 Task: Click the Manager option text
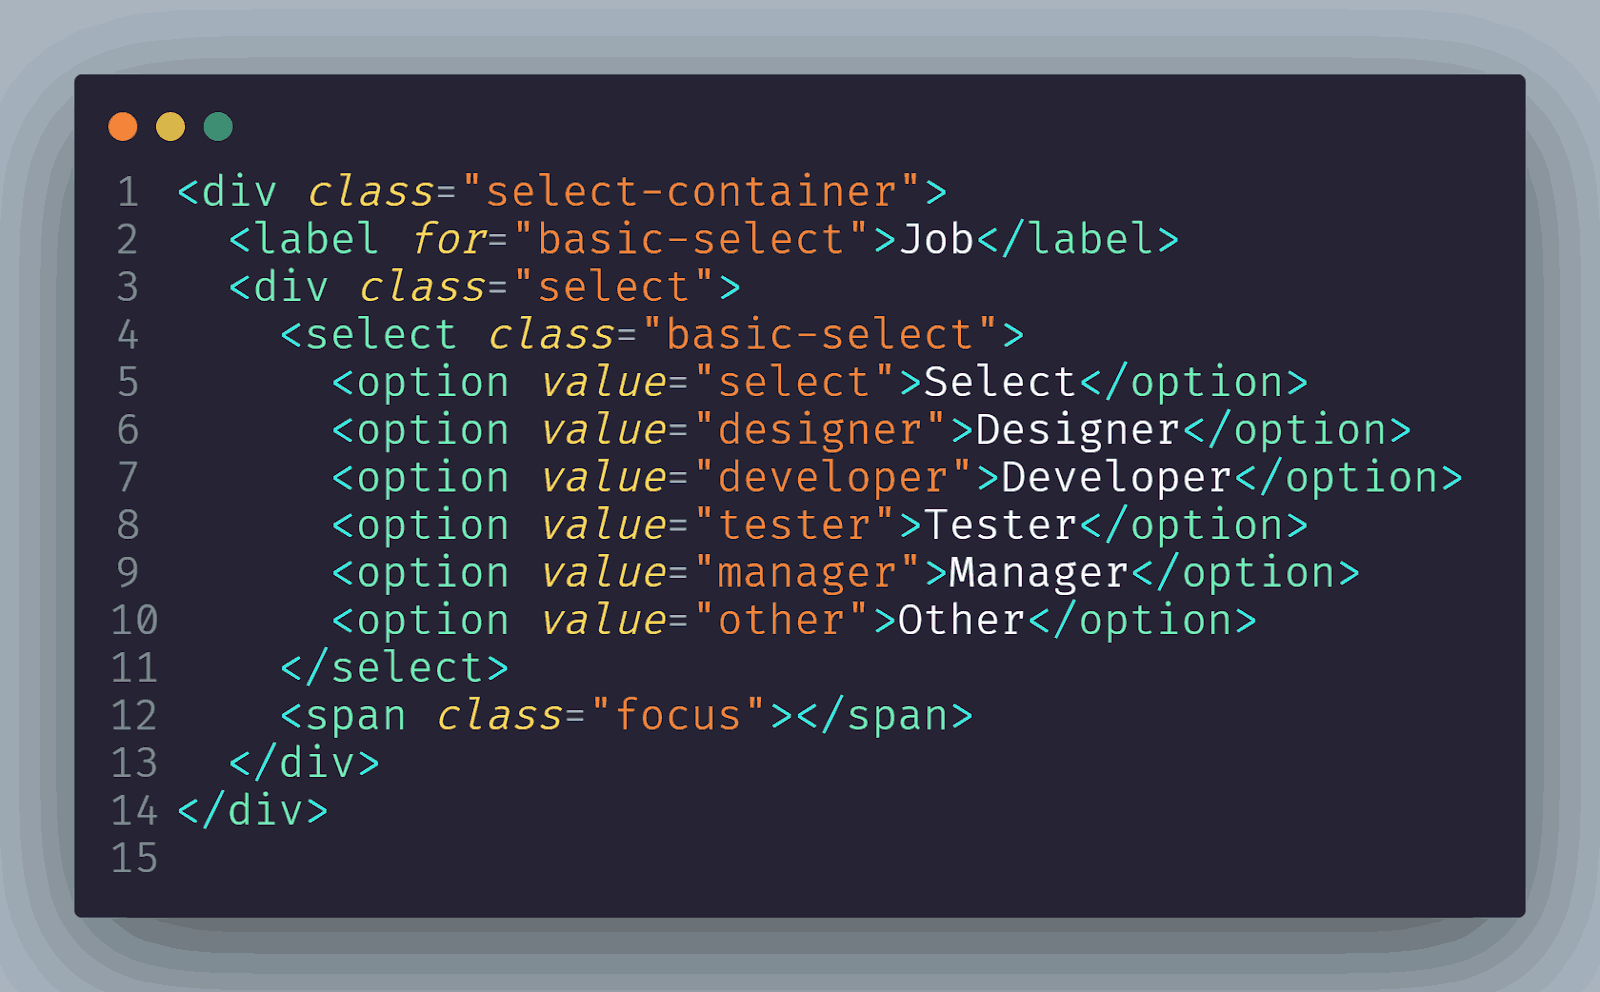click(1039, 573)
